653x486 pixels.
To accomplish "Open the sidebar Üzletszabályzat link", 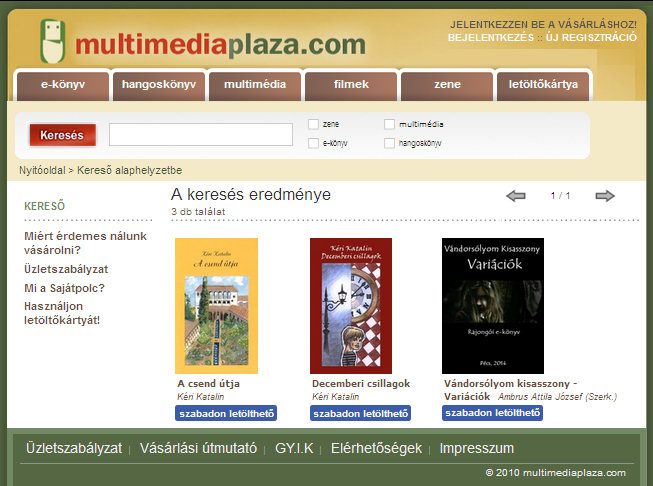I will 66,269.
